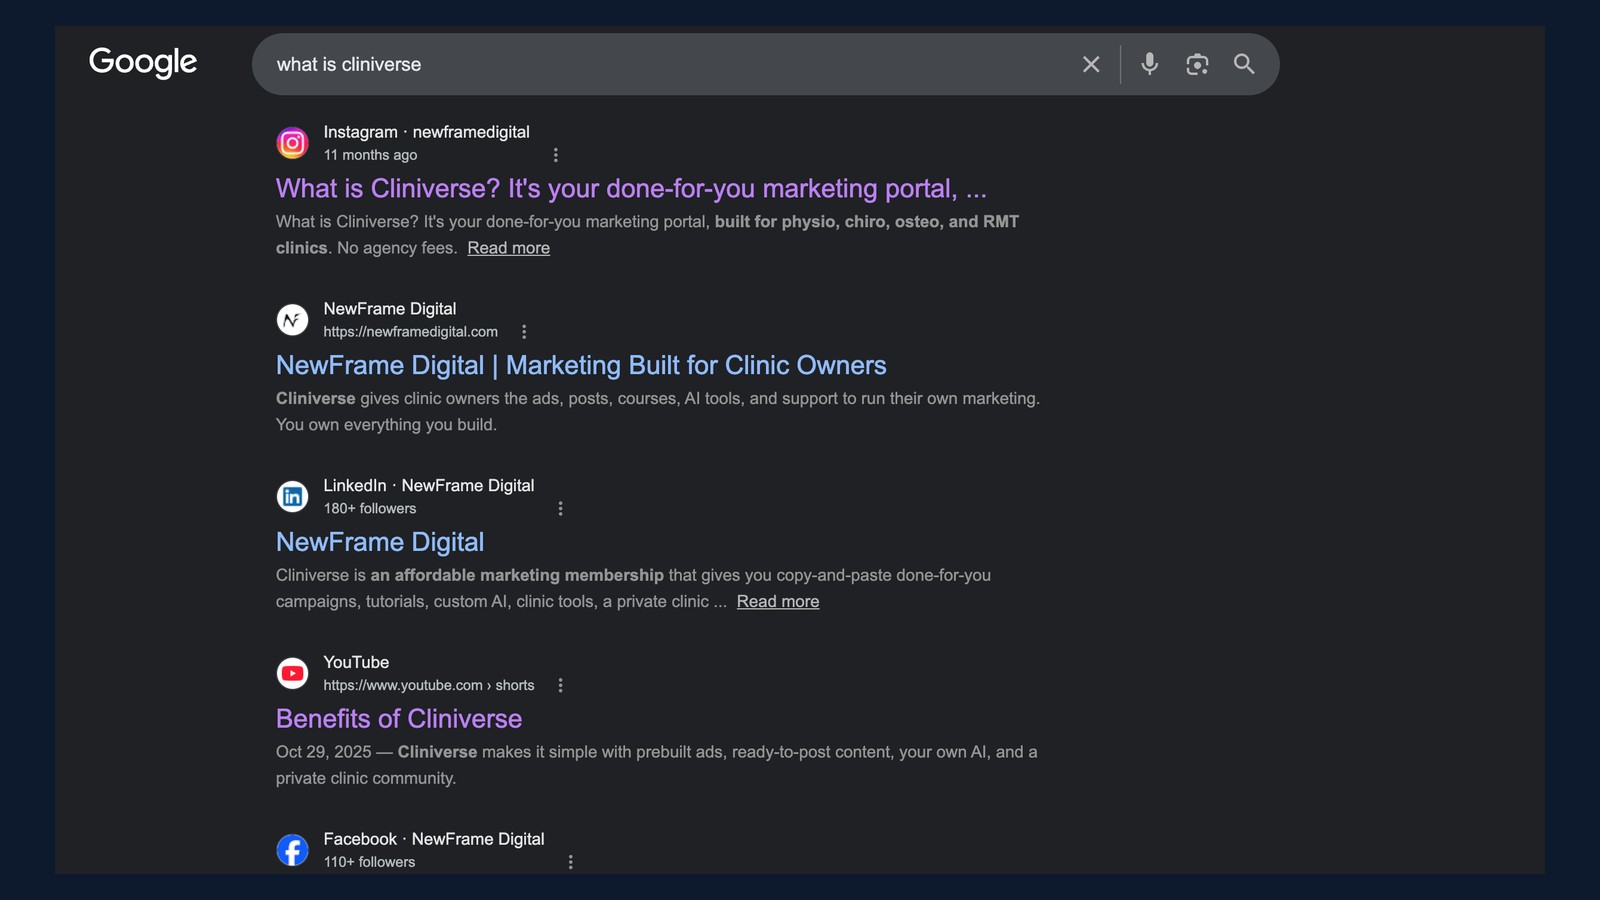Start voice search with the microphone icon

coord(1150,64)
